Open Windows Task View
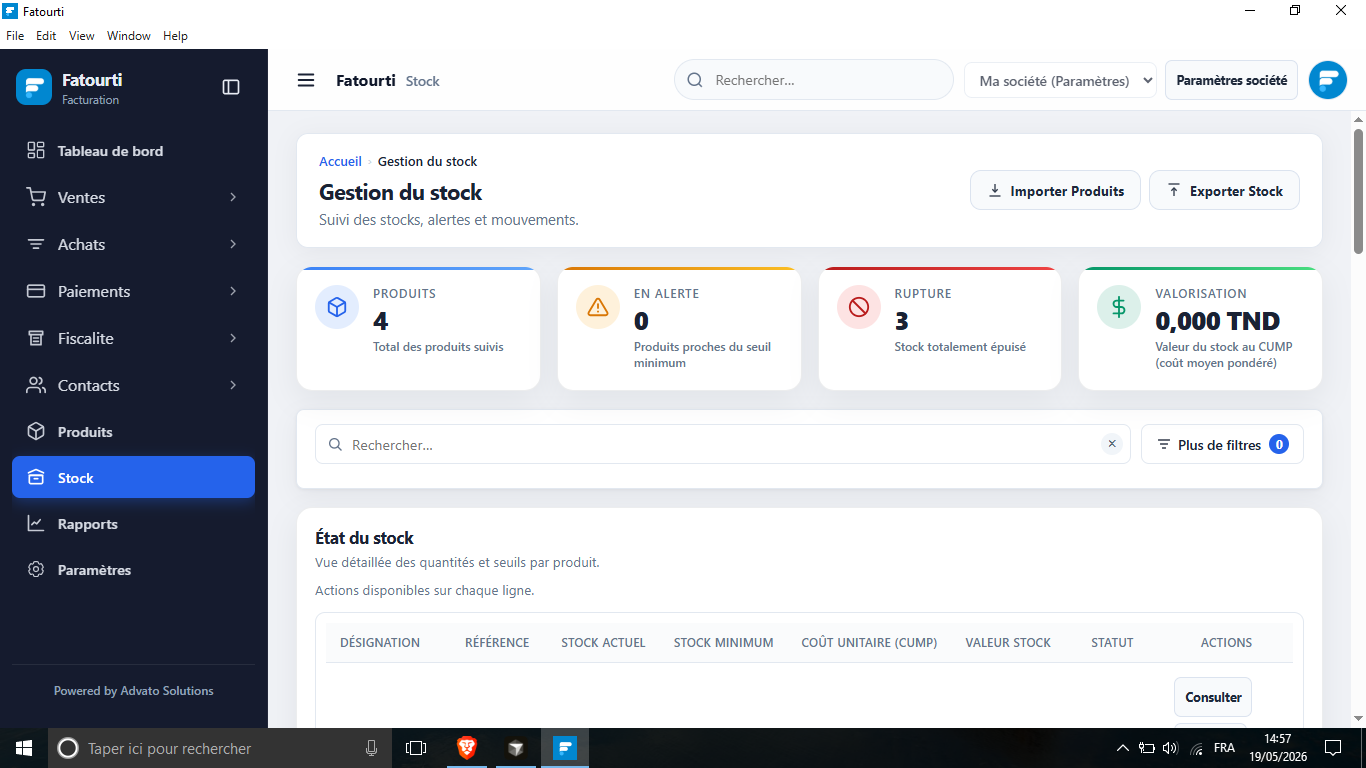The image size is (1366, 768). click(x=416, y=747)
